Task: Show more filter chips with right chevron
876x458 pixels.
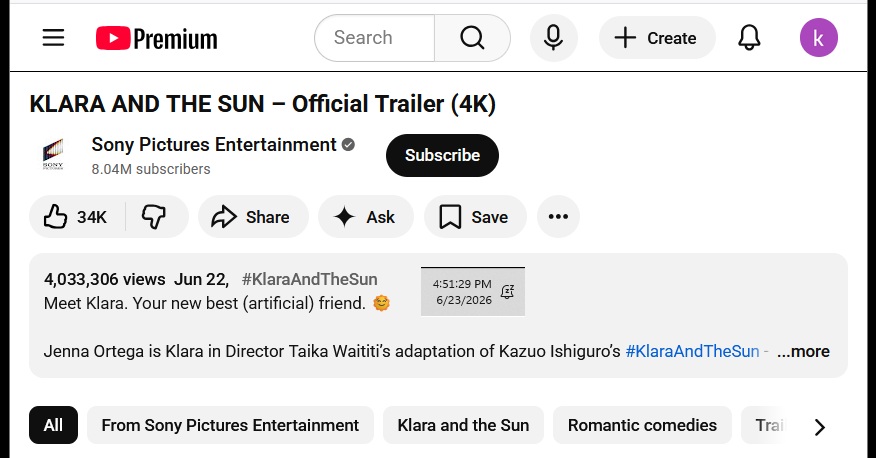Action: coord(819,427)
